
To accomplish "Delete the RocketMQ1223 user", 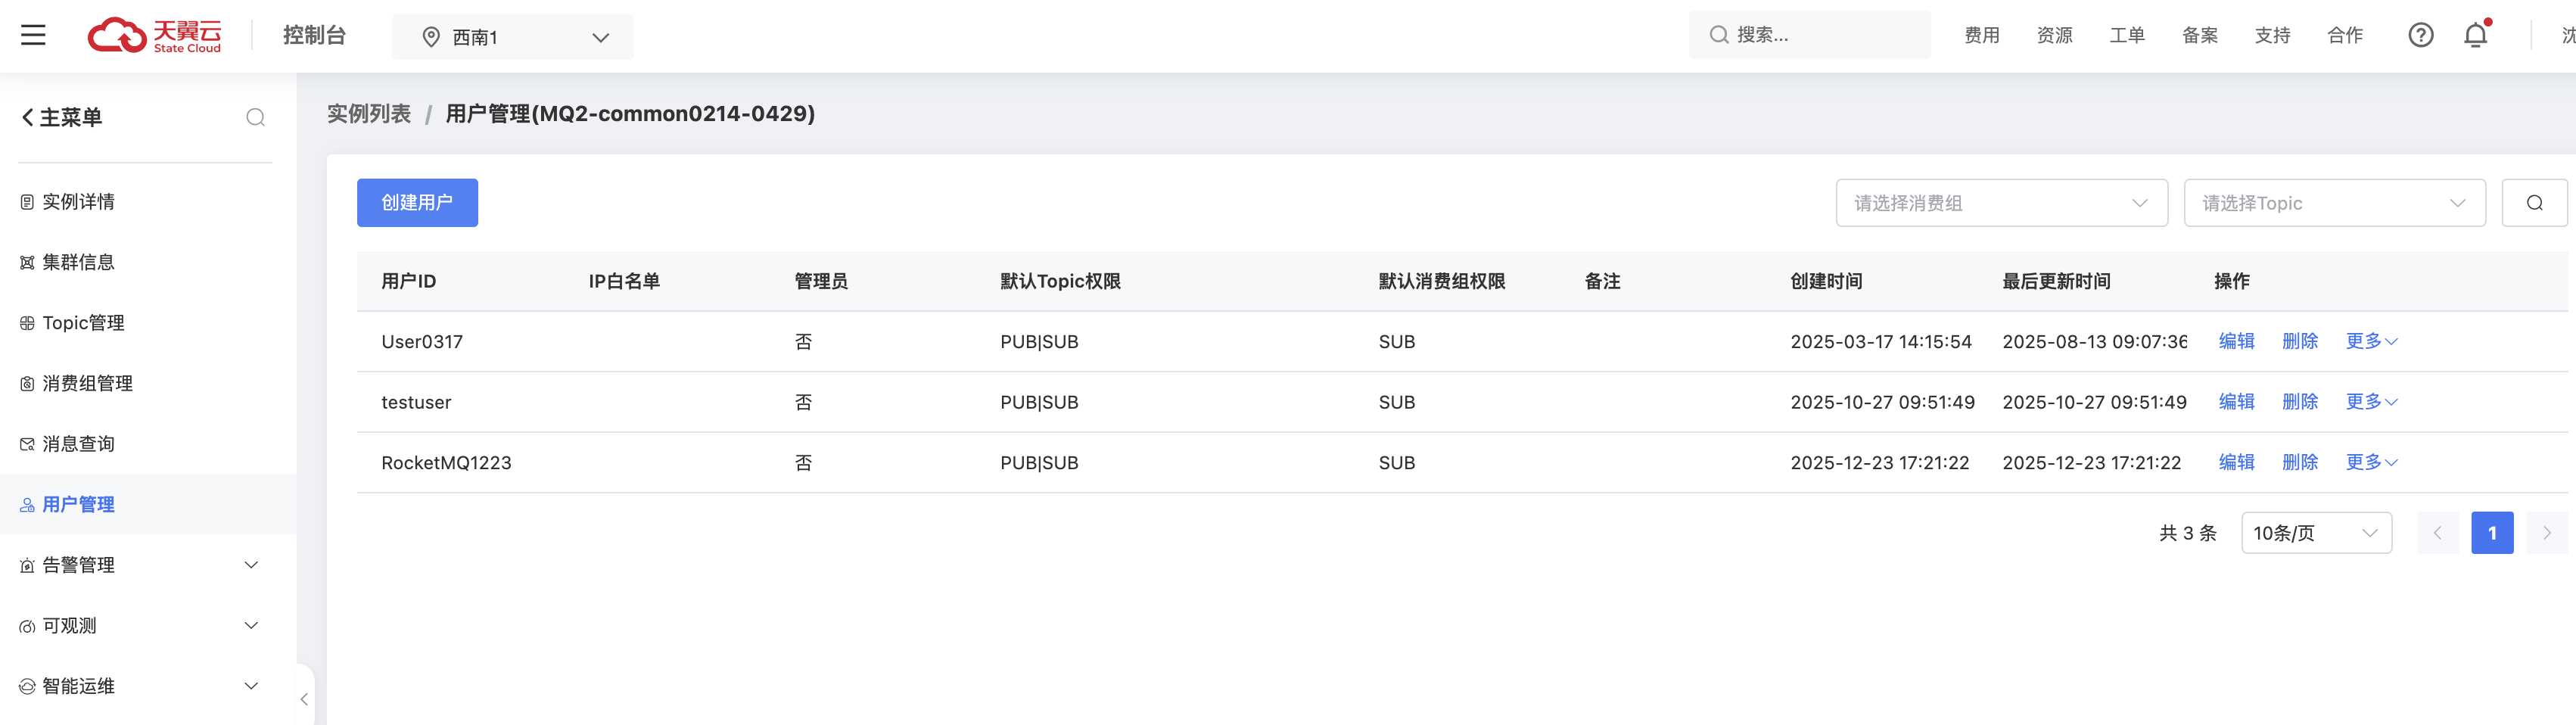I will coord(2299,462).
